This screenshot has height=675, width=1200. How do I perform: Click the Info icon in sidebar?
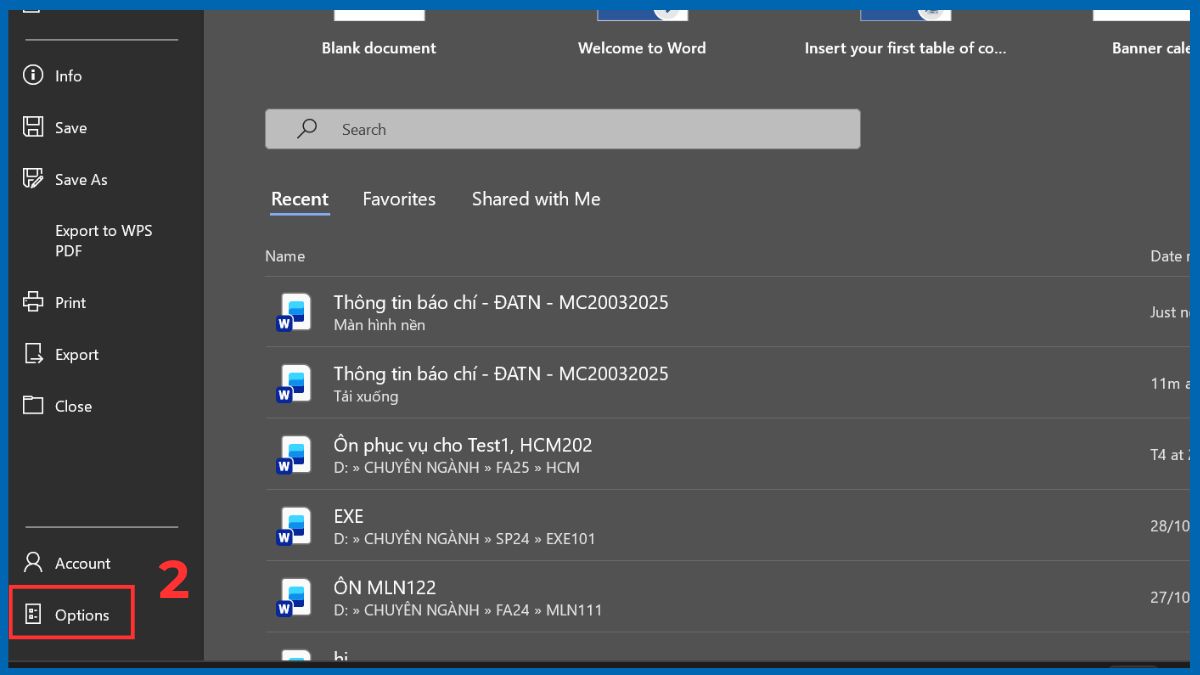click(33, 76)
